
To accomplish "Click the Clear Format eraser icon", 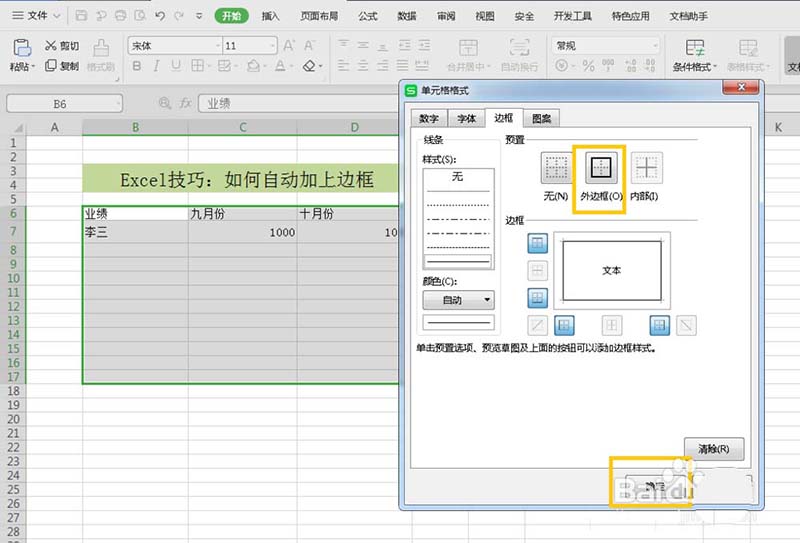I will click(x=309, y=66).
